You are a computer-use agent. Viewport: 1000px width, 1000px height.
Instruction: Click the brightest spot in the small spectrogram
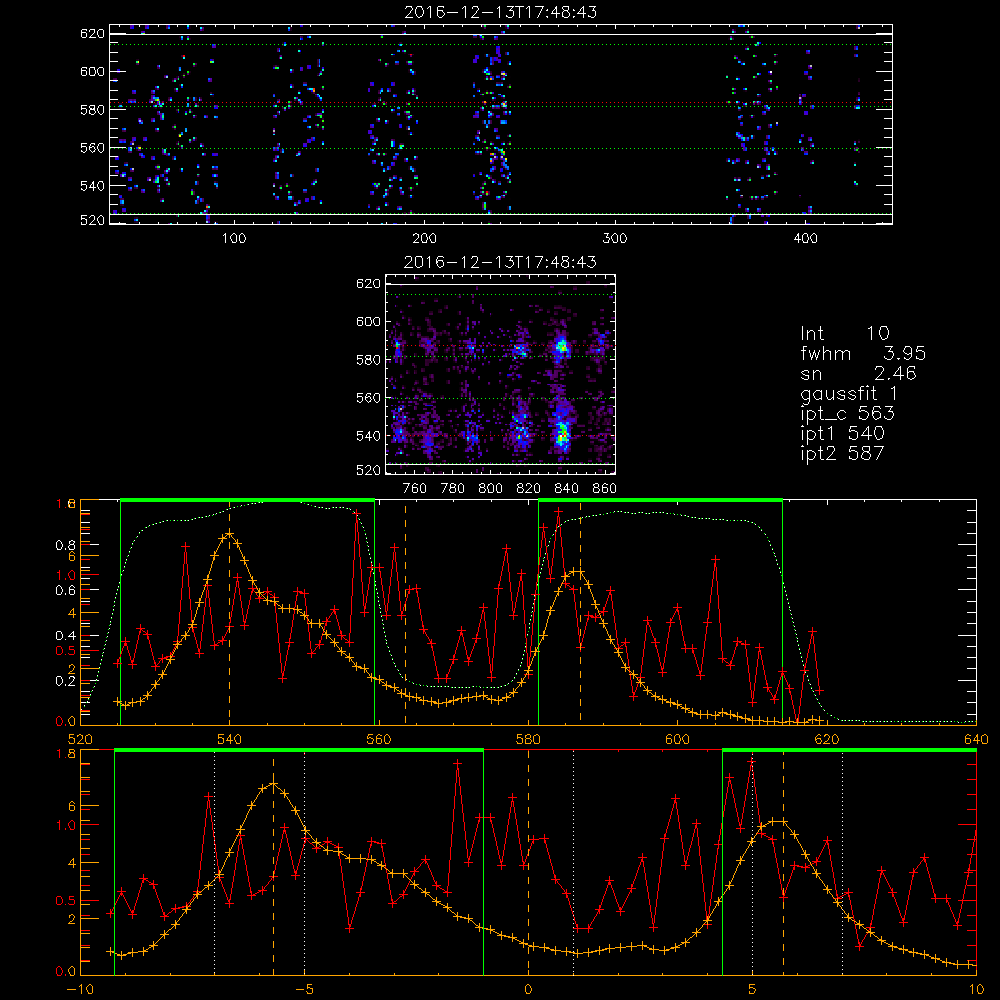[x=562, y=438]
